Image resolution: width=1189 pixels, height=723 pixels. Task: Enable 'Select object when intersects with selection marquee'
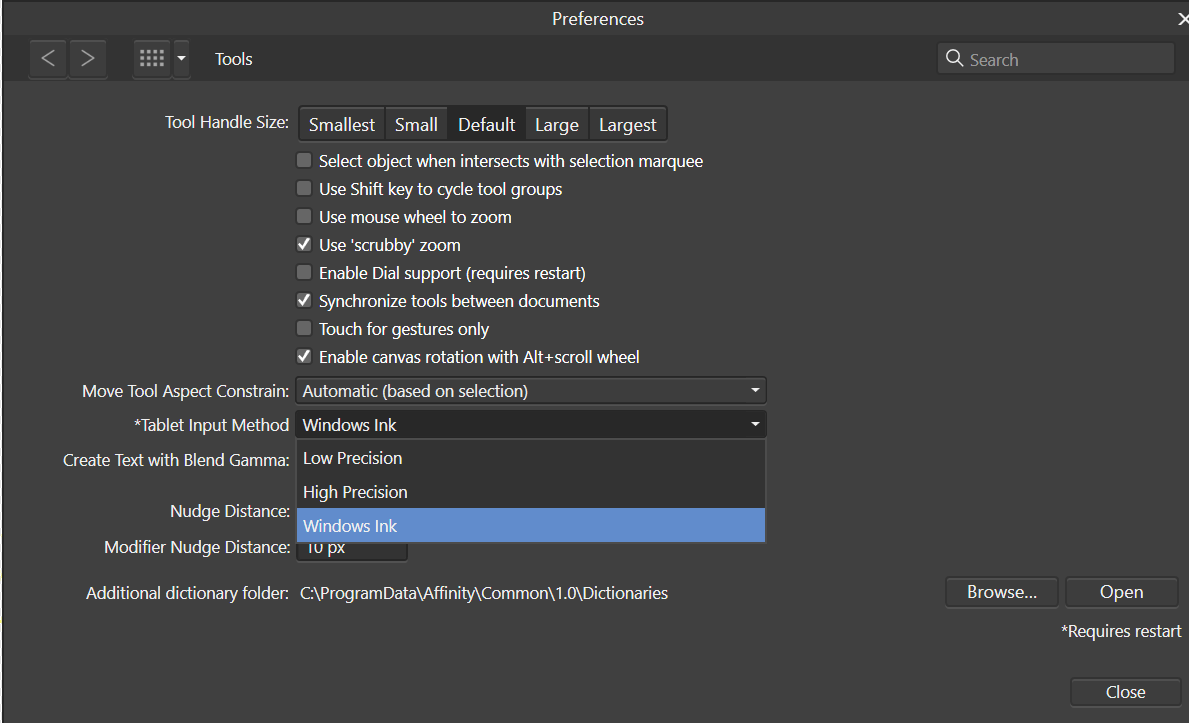pyautogui.click(x=303, y=160)
